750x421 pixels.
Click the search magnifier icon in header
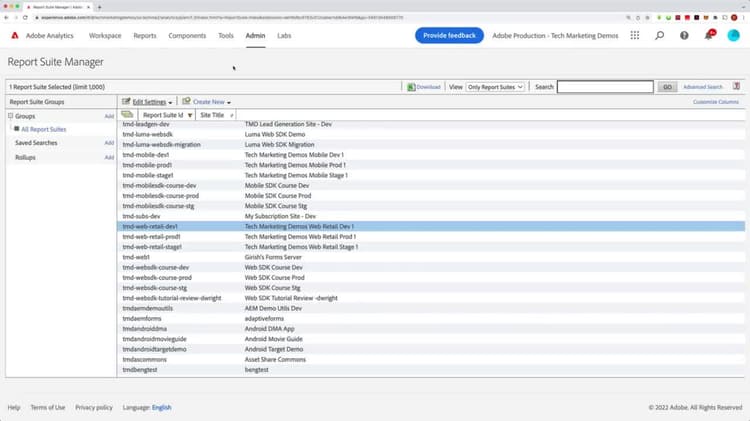(660, 35)
